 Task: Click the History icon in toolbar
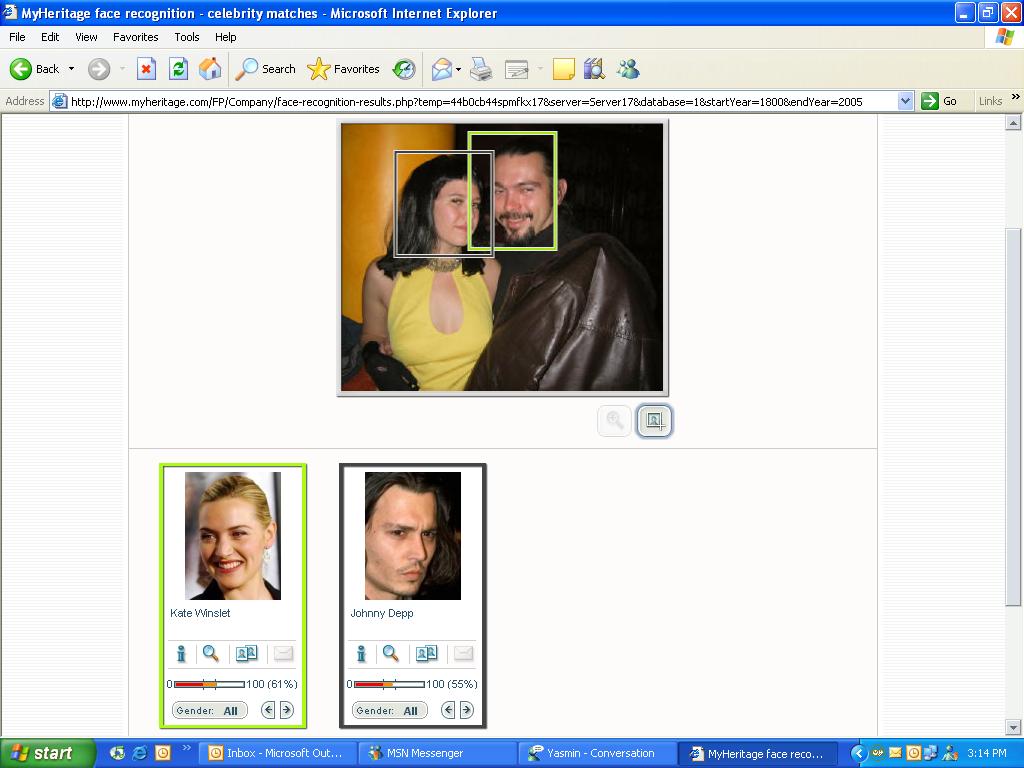coord(404,69)
